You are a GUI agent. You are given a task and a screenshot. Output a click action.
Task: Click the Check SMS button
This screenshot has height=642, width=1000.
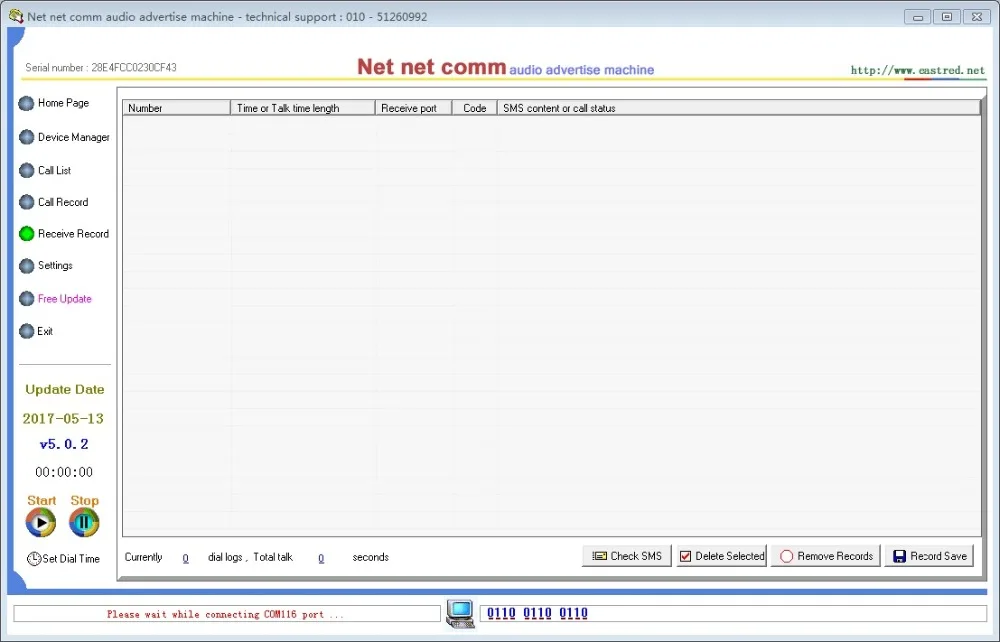627,556
